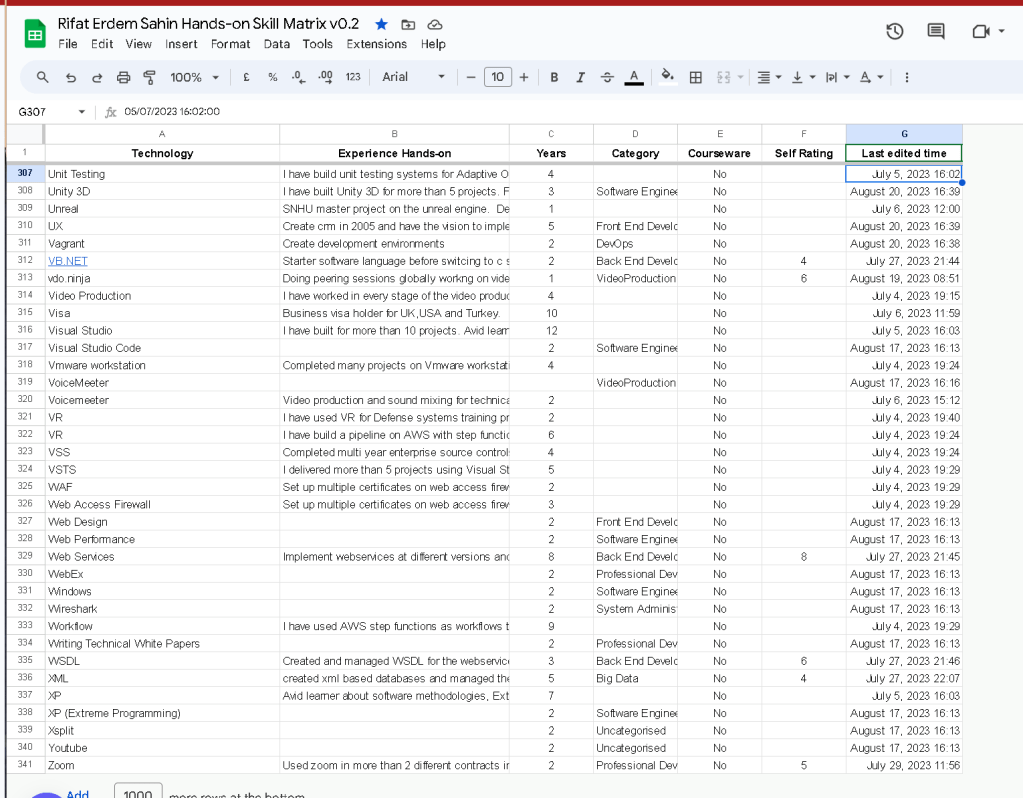Select column G header

click(x=904, y=134)
